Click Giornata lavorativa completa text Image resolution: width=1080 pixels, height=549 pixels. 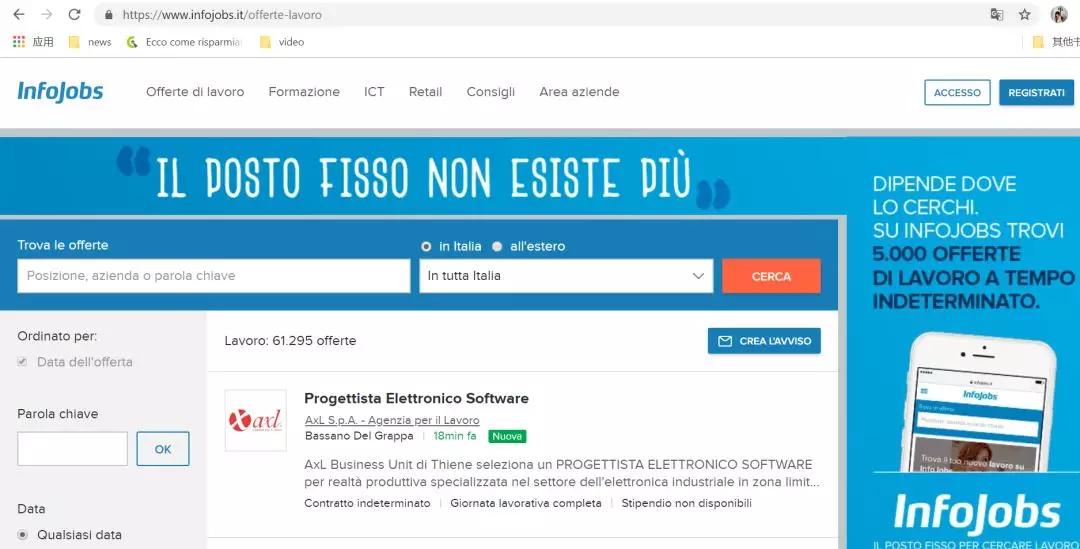coord(526,504)
